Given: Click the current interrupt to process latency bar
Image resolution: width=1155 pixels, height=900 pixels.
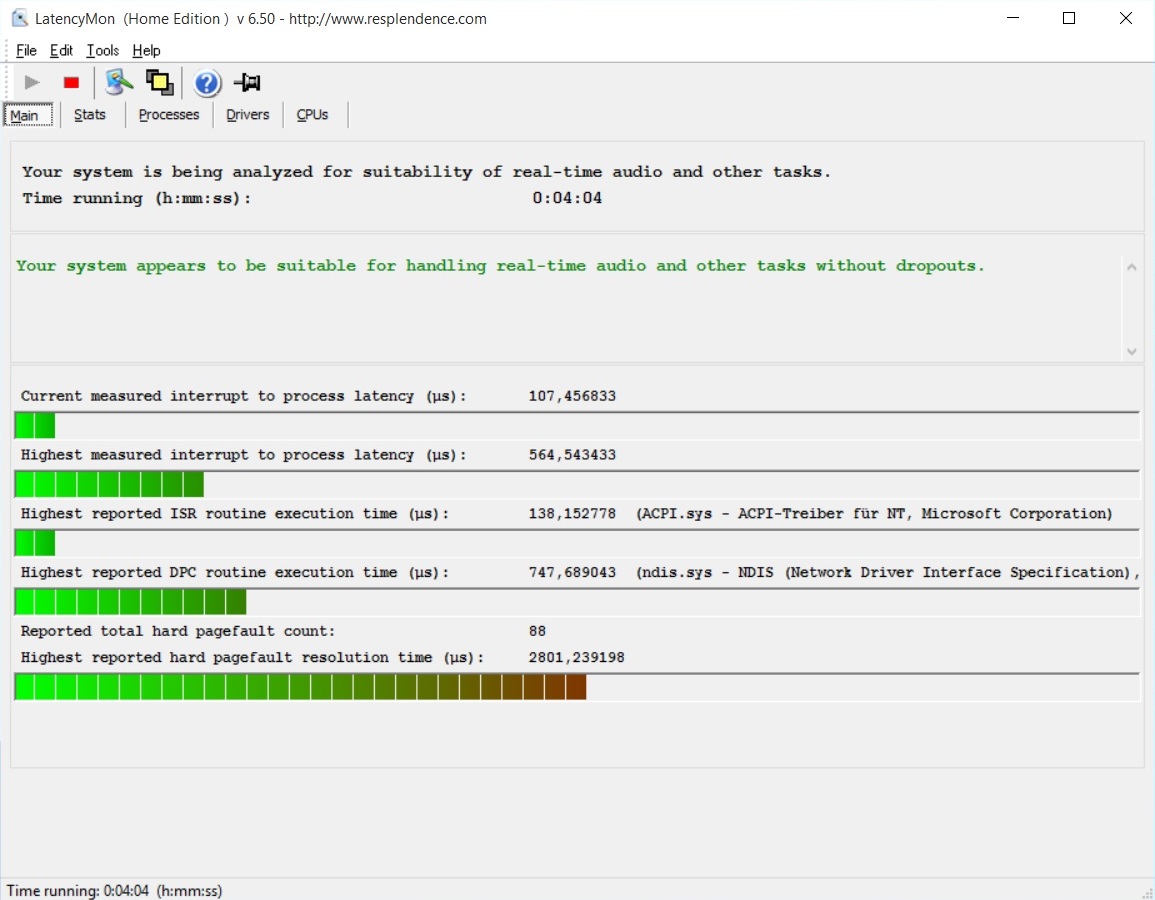Looking at the screenshot, I should pyautogui.click(x=577, y=426).
